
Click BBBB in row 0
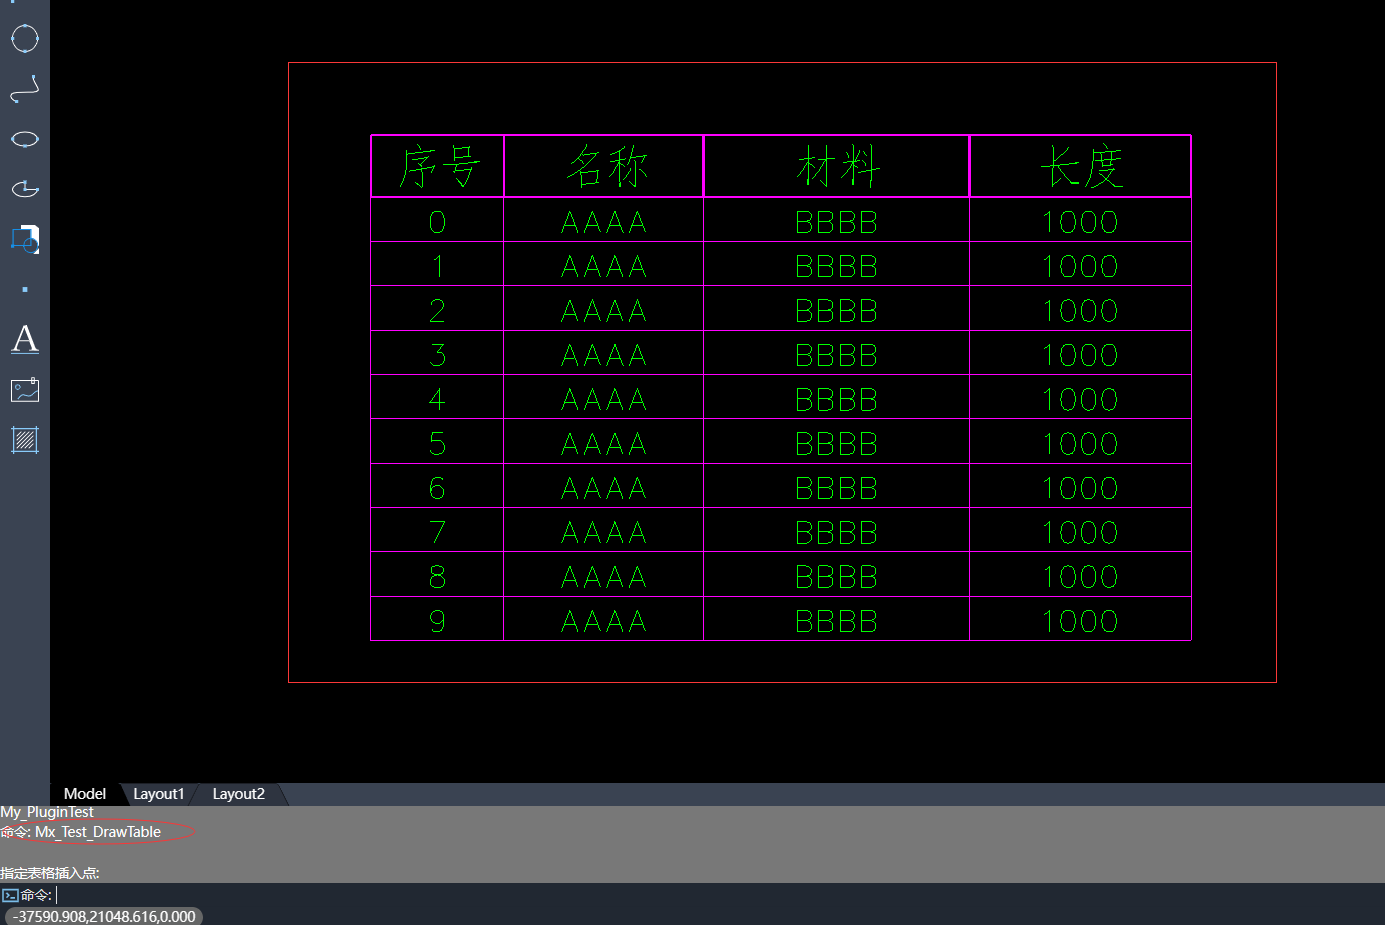837,222
